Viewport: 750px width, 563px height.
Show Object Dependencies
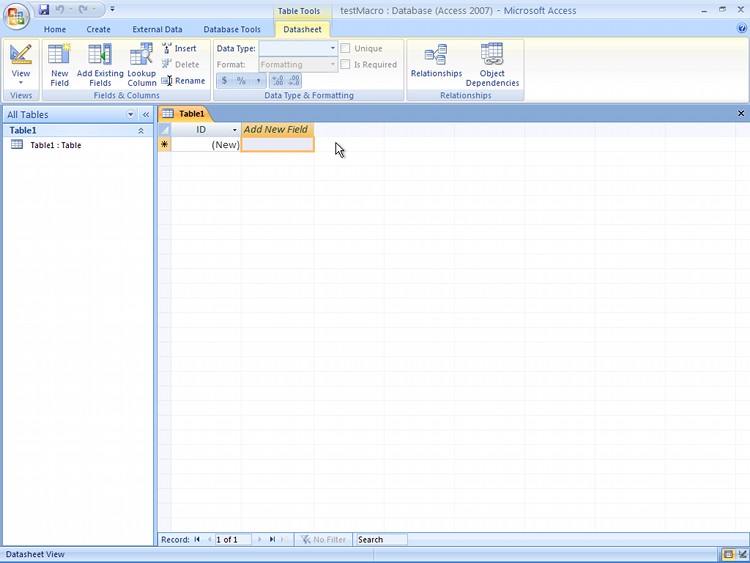[492, 65]
